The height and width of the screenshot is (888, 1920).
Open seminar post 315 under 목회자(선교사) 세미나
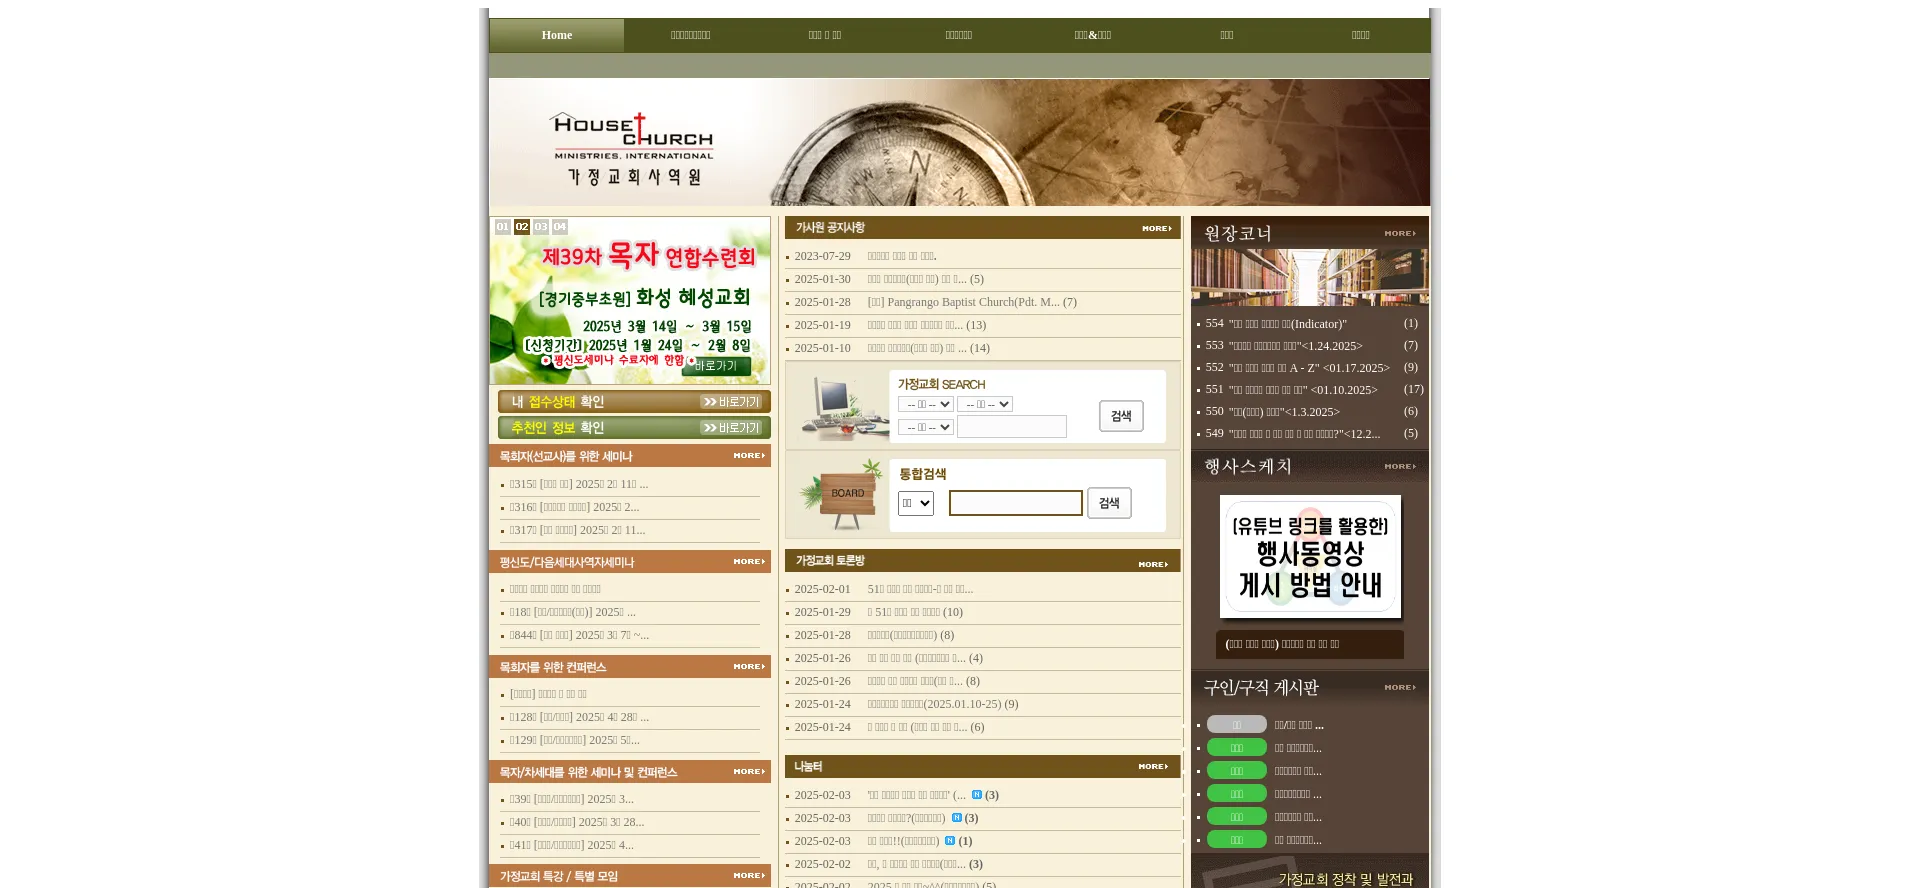point(579,485)
